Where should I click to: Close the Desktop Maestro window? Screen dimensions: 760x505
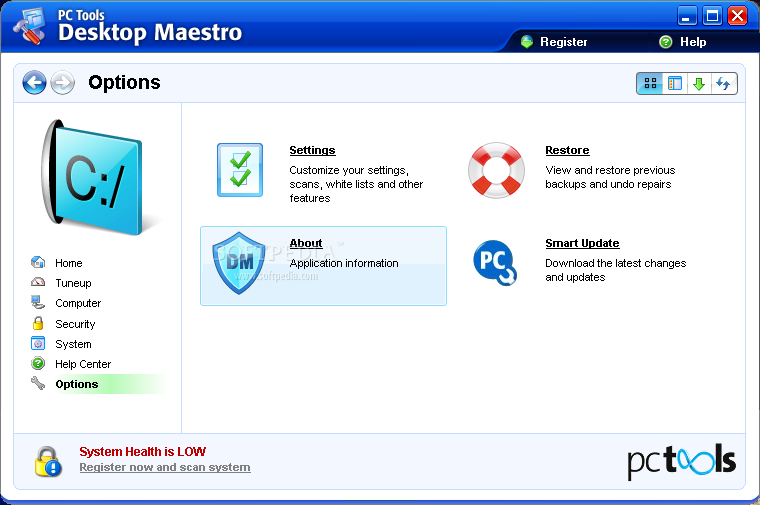pos(738,16)
